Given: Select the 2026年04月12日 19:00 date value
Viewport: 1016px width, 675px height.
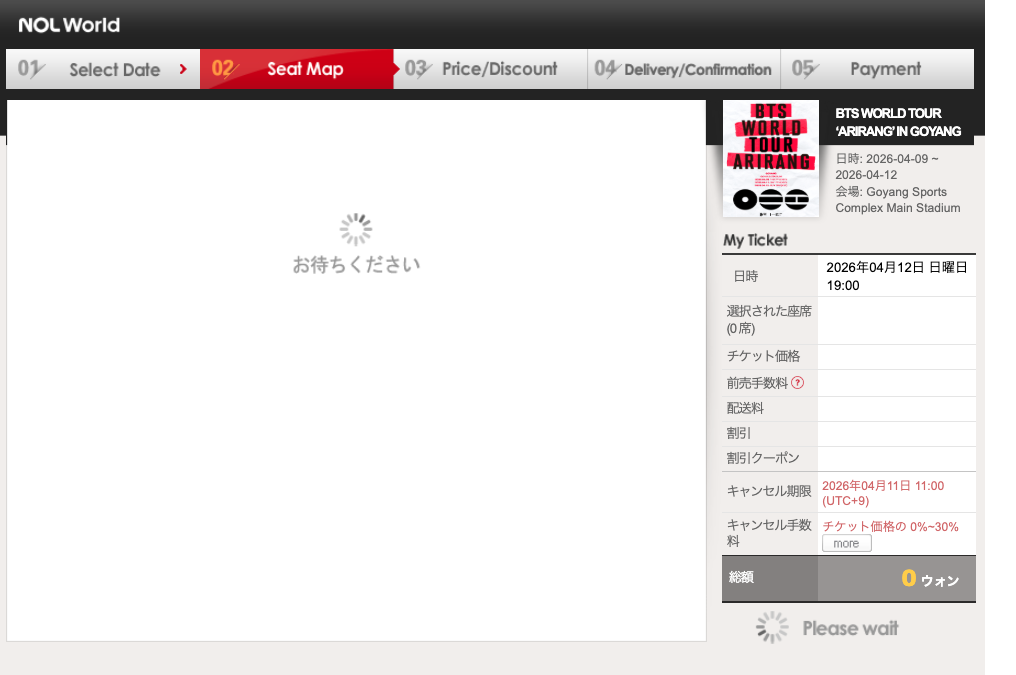Looking at the screenshot, I should point(896,276).
